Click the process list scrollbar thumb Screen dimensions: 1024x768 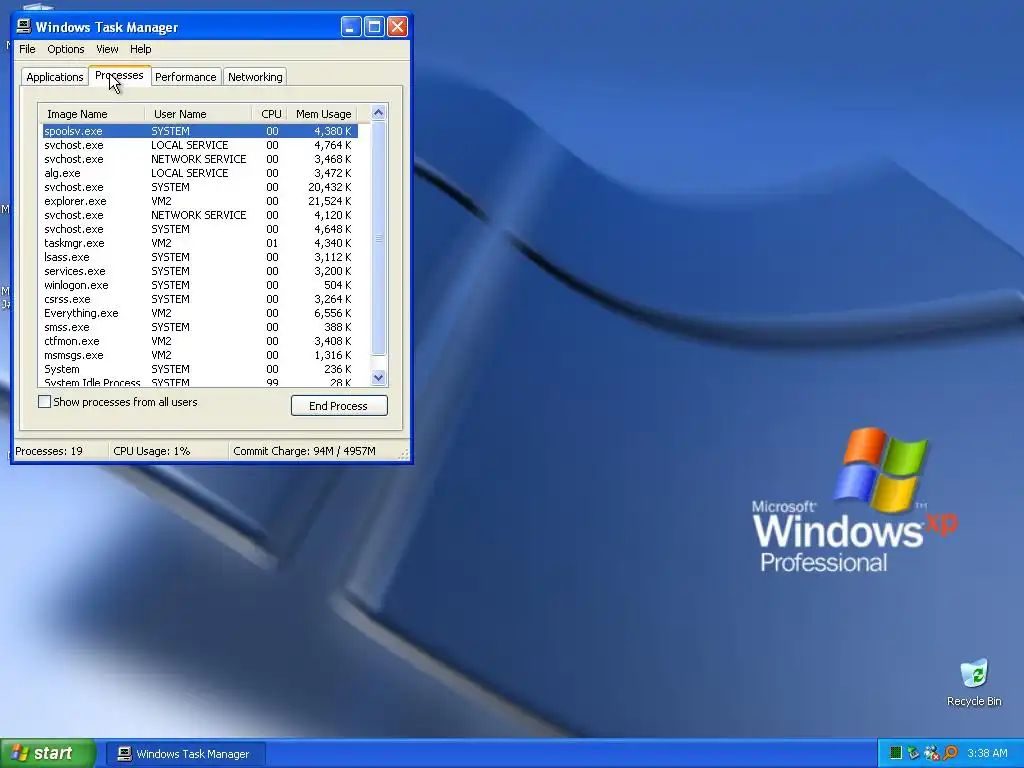pyautogui.click(x=379, y=238)
